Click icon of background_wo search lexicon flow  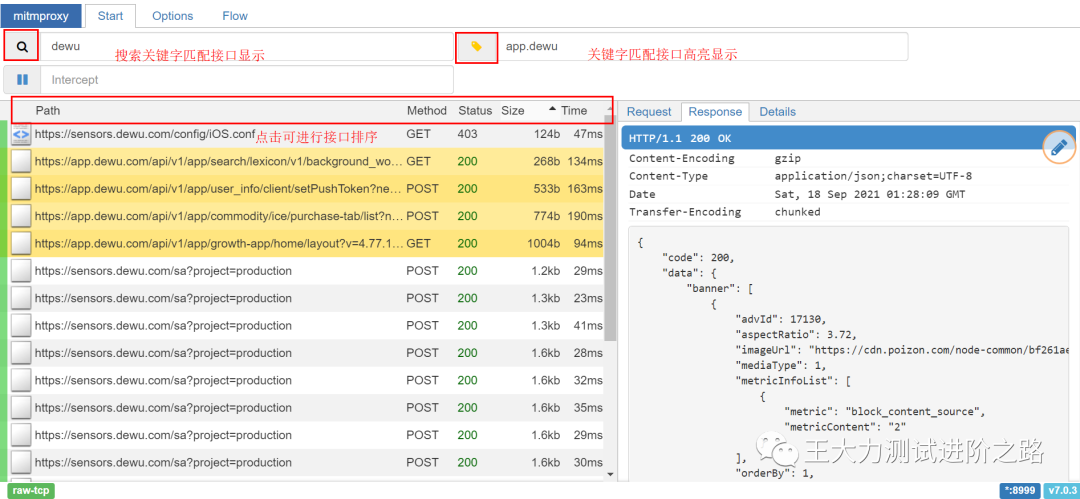[x=21, y=161]
